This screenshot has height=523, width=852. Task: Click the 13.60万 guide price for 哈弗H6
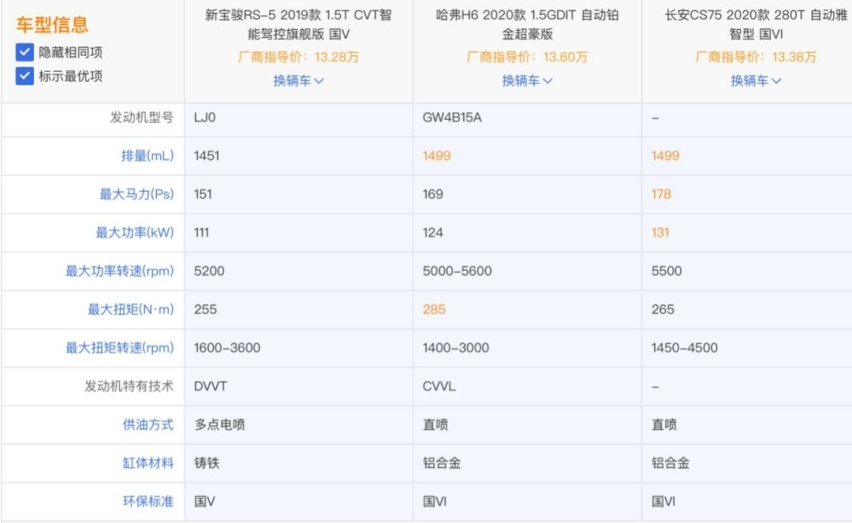(x=568, y=57)
